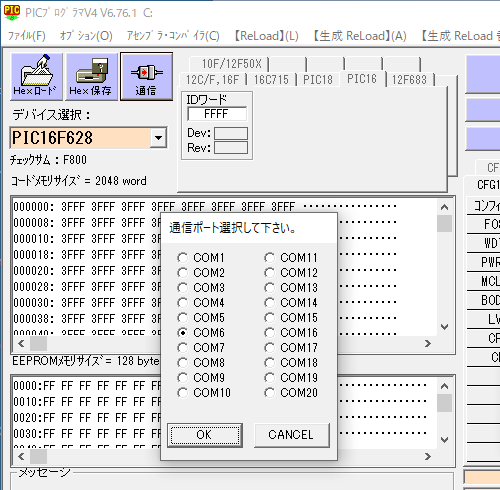500x490 pixels.
Task: Click the Rev value field
Action: [231, 148]
